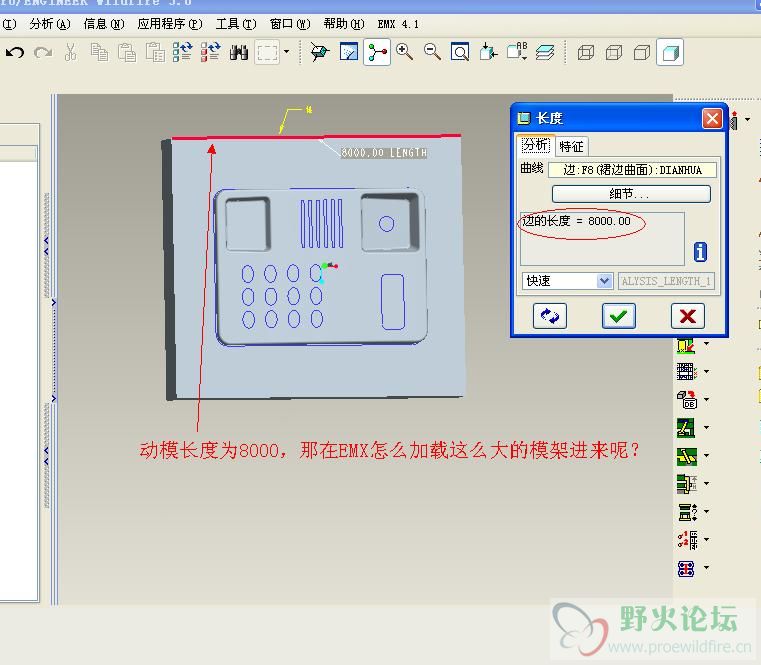
Task: Click the Layers stack icon
Action: click(x=545, y=52)
